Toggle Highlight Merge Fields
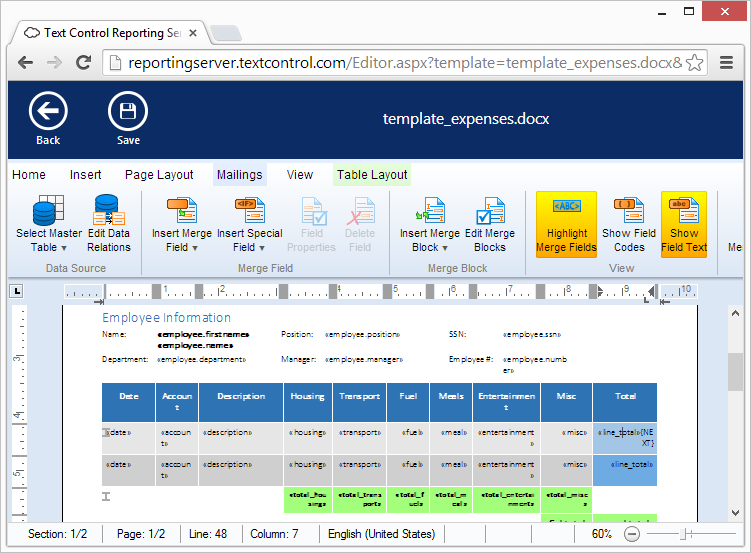Image resolution: width=751 pixels, height=553 pixels. pos(566,225)
